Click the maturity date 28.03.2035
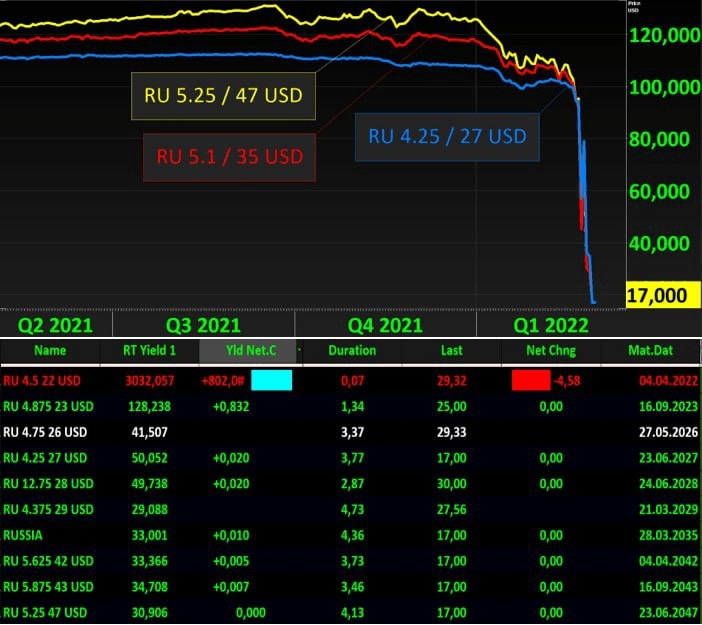 (668, 535)
